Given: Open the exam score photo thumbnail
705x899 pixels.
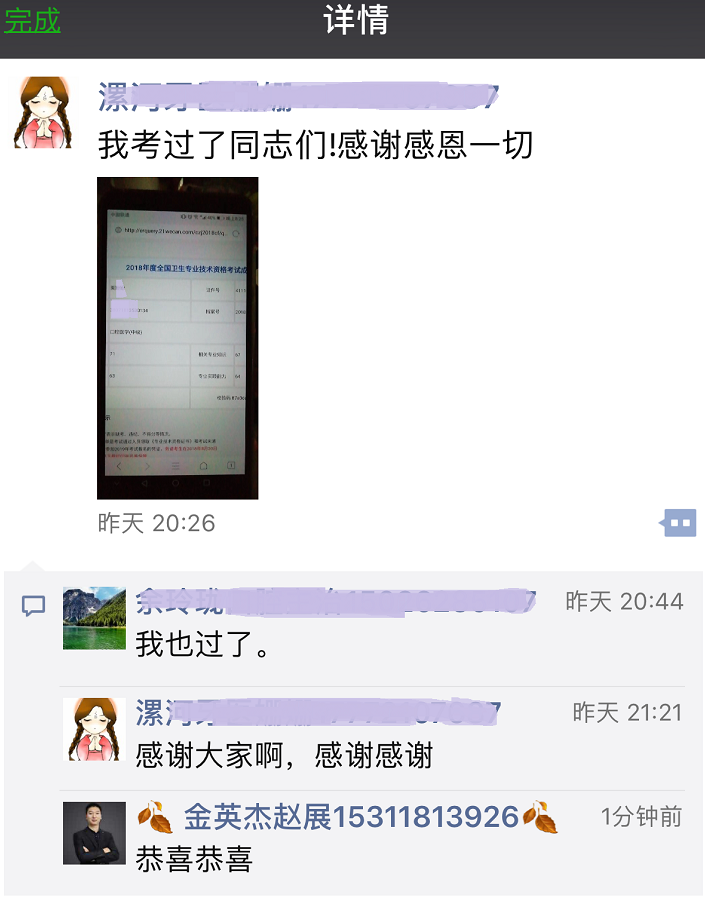Looking at the screenshot, I should pyautogui.click(x=178, y=338).
